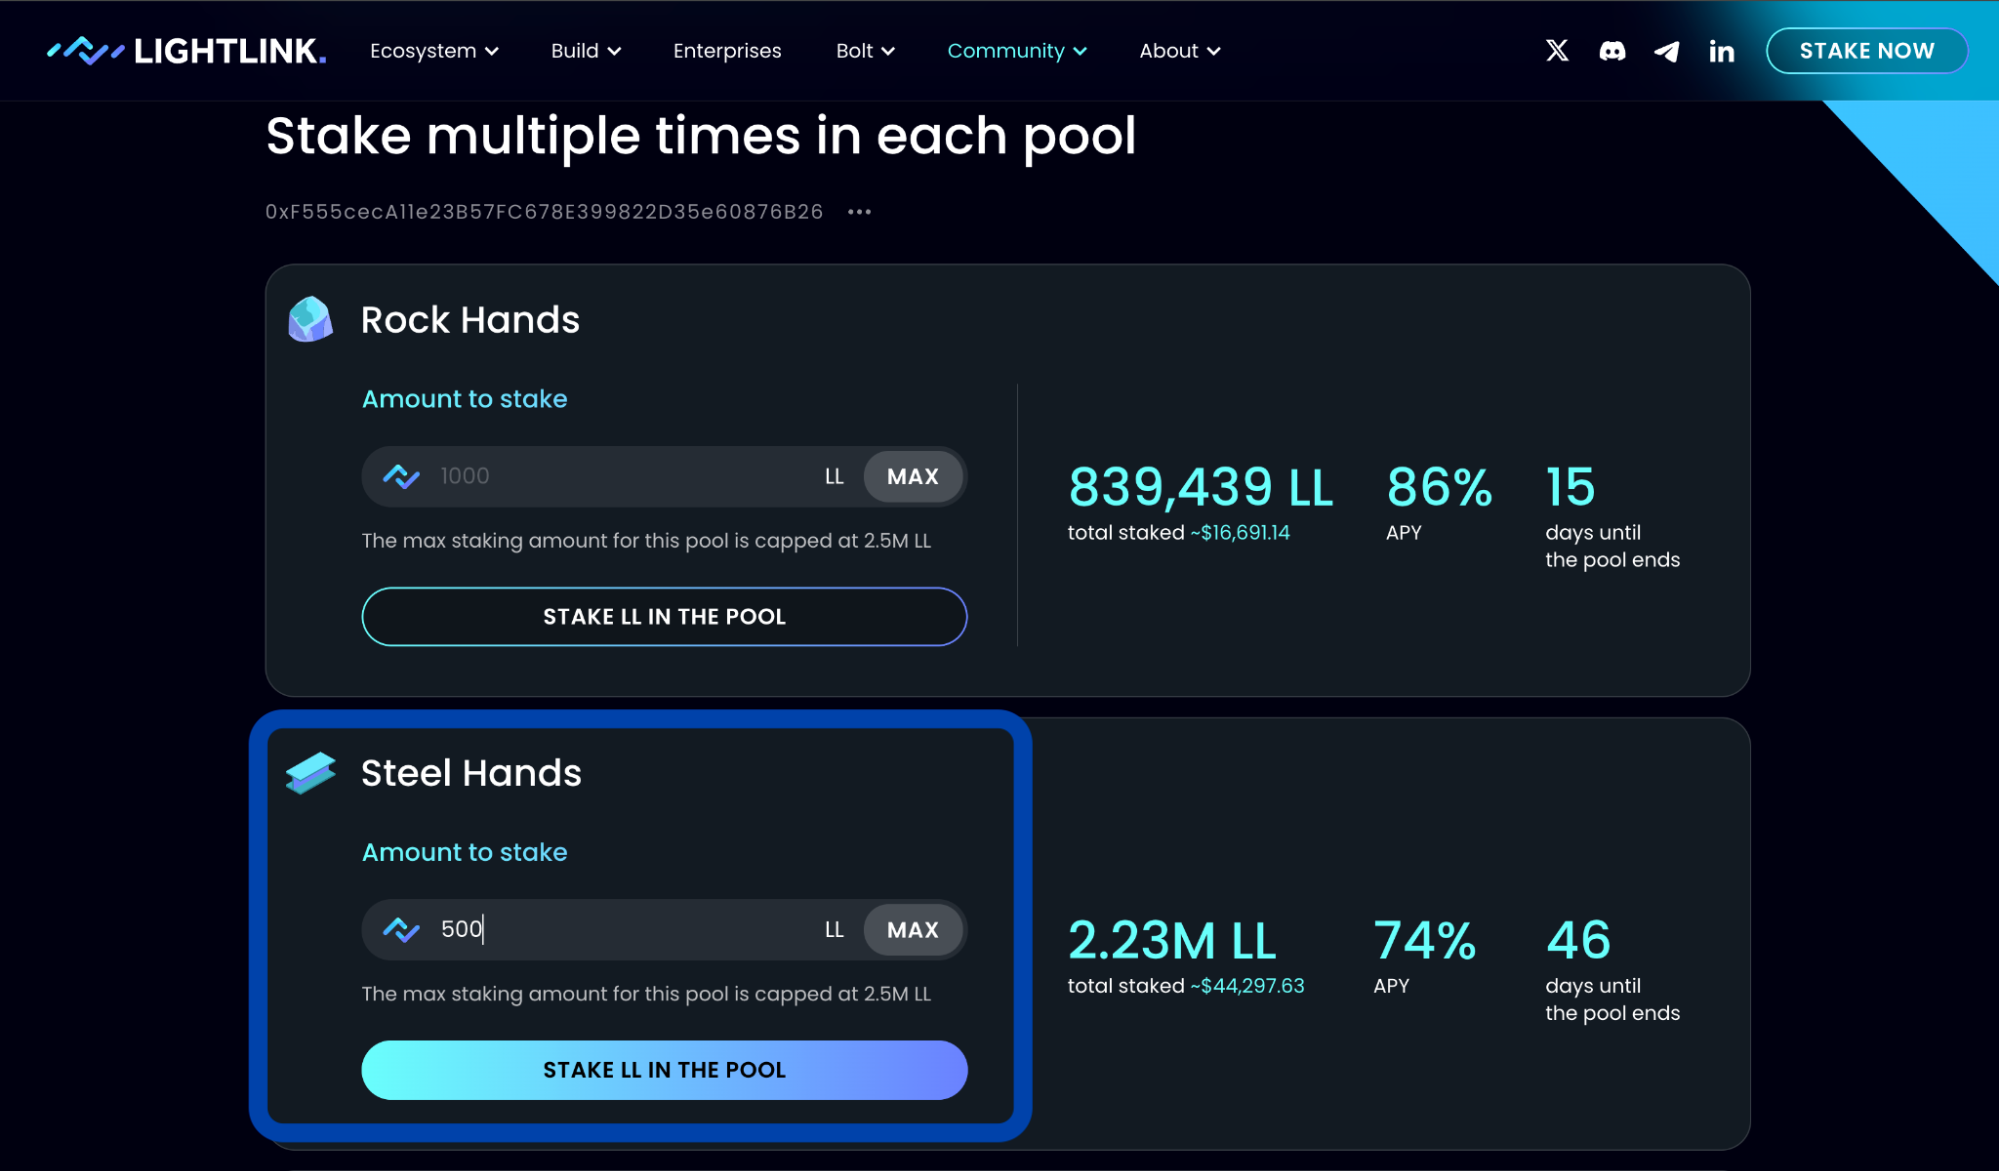Open the Community menu
Viewport: 1999px width, 1172px height.
[x=1016, y=51]
